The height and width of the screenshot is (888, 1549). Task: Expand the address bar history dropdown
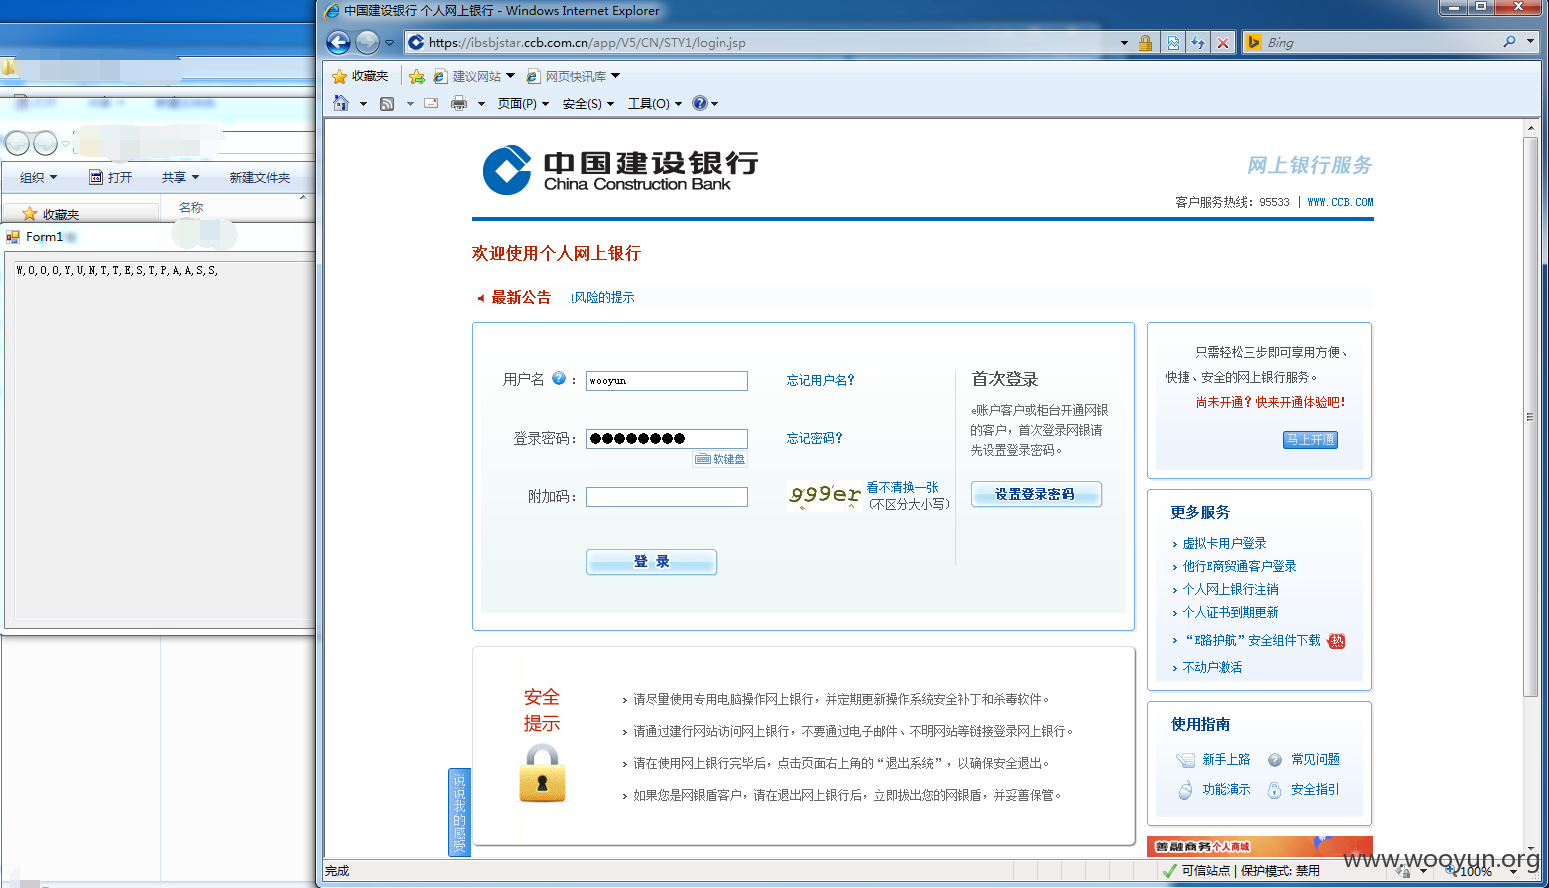pyautogui.click(x=1124, y=43)
